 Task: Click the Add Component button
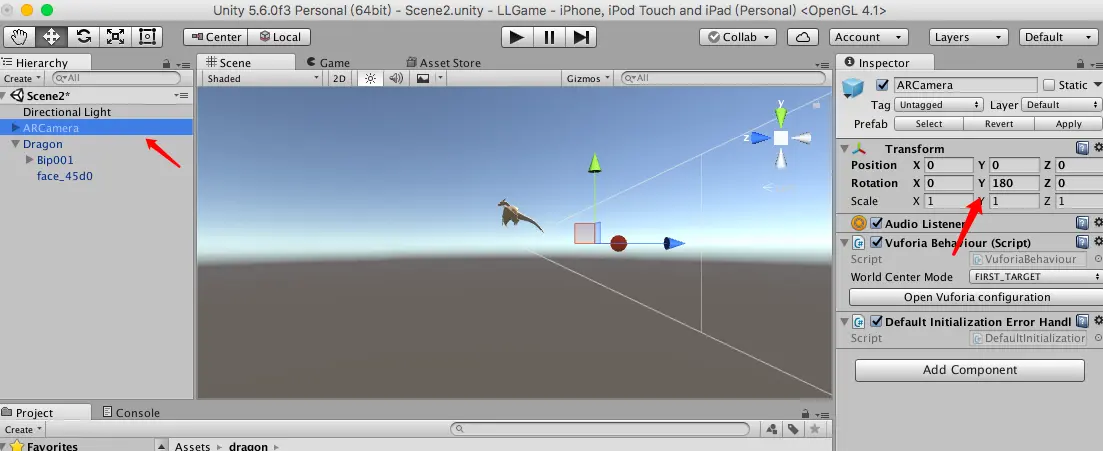(x=969, y=369)
